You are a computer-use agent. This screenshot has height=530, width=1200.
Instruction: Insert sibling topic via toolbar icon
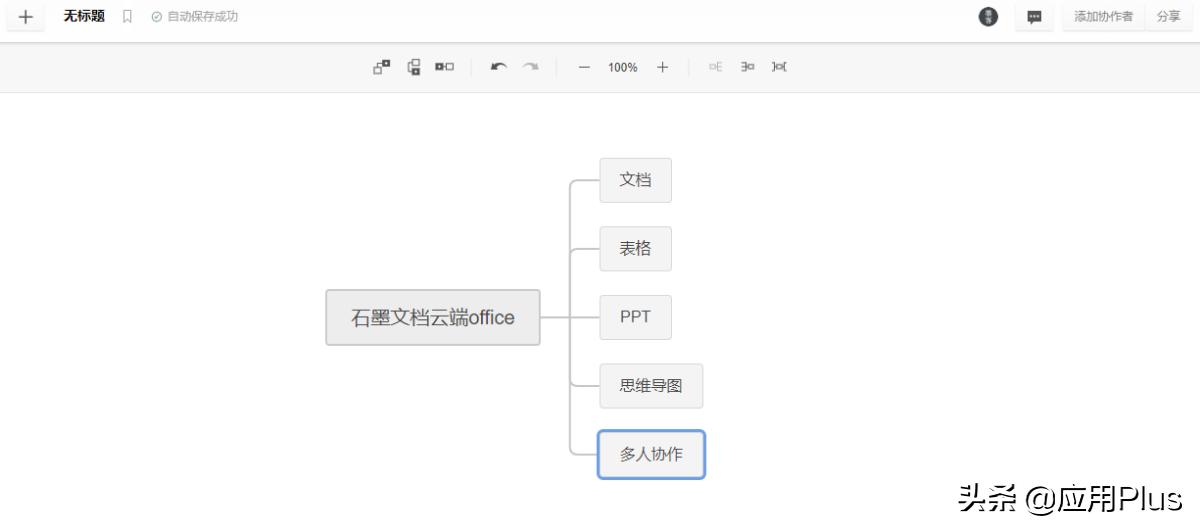414,67
